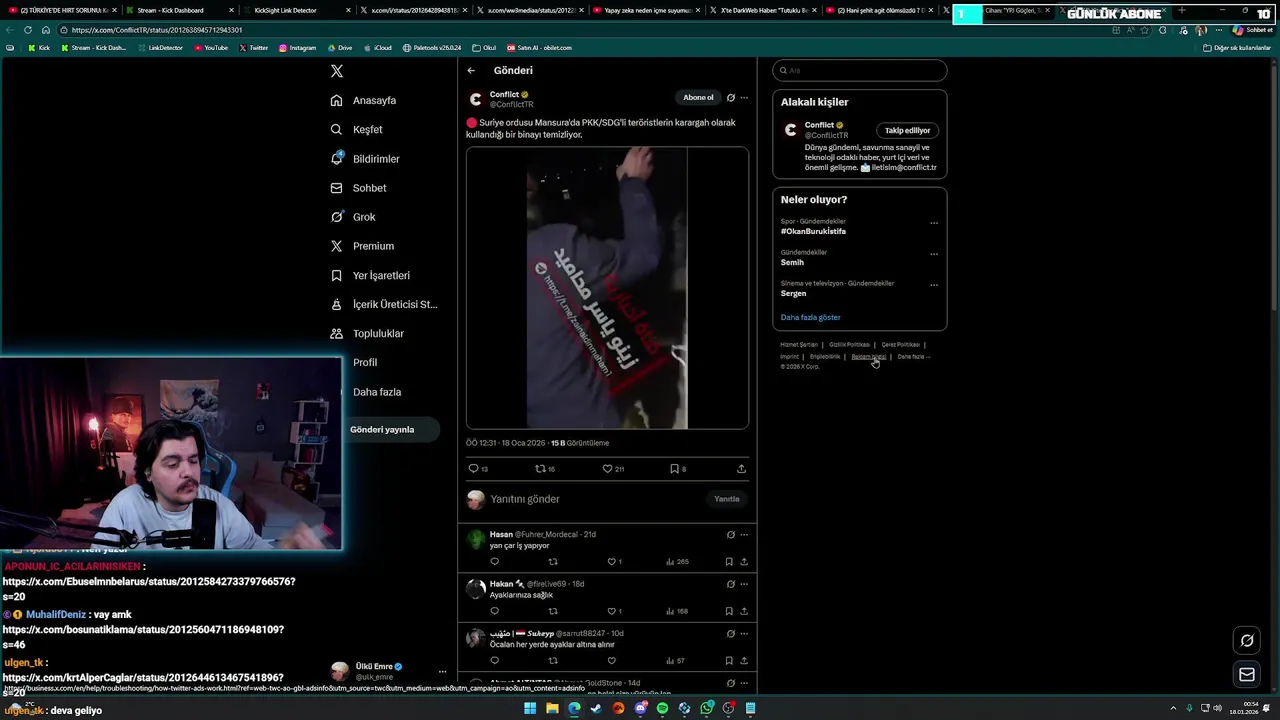The width and height of the screenshot is (1280, 720).
Task: Open floating messages envelope button
Action: (x=1247, y=675)
